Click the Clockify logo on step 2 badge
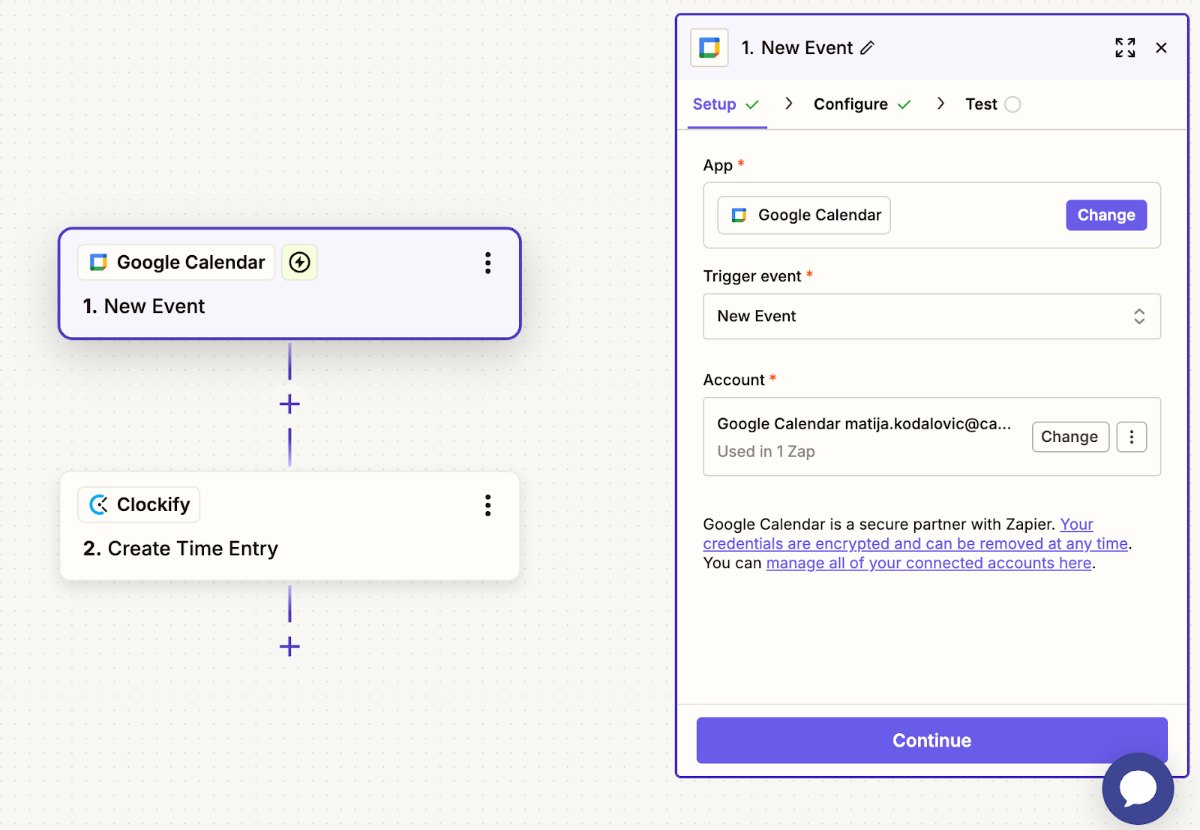Image resolution: width=1200 pixels, height=830 pixels. point(99,505)
